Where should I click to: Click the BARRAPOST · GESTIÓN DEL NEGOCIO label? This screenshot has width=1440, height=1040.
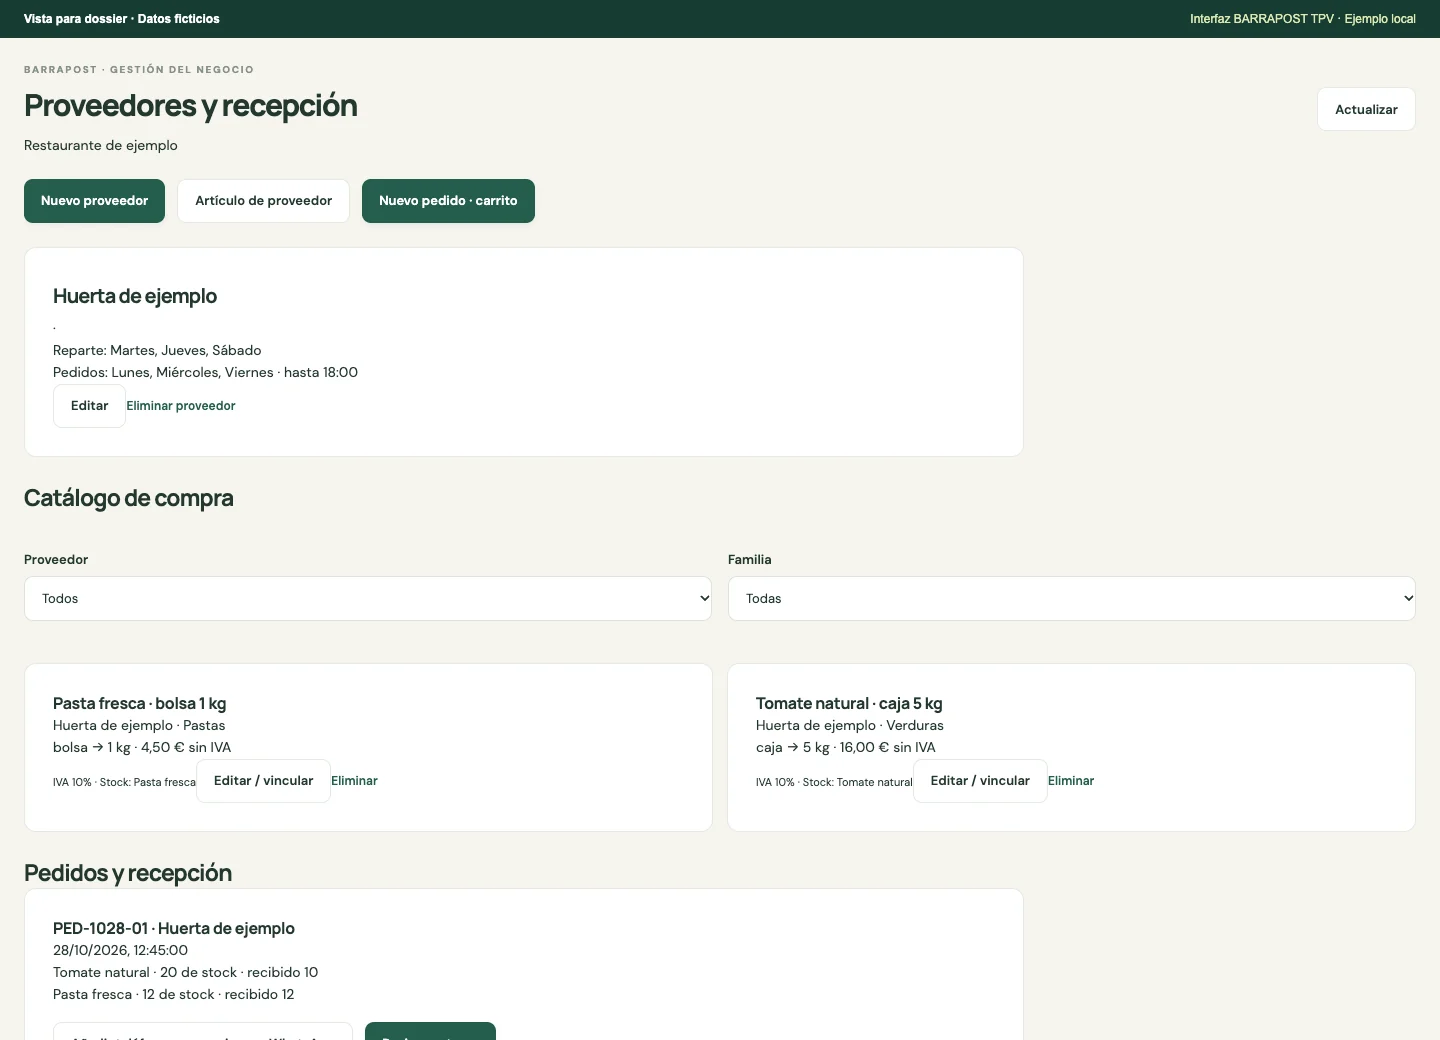pos(139,70)
